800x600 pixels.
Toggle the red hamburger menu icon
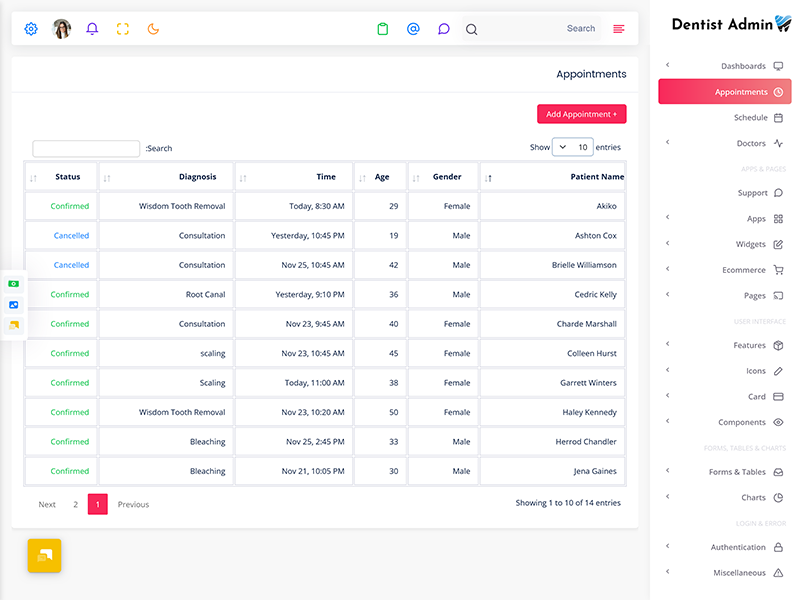(618, 29)
